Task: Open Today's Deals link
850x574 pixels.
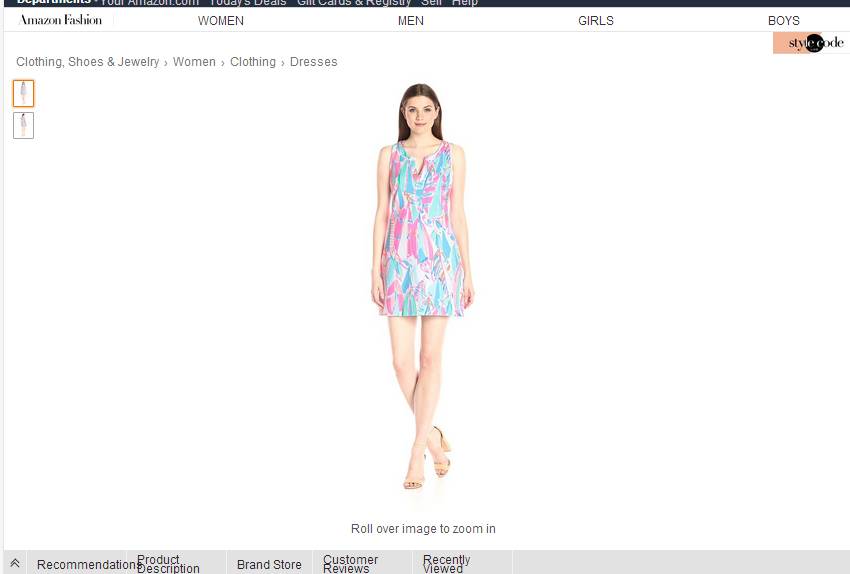Action: pyautogui.click(x=248, y=3)
